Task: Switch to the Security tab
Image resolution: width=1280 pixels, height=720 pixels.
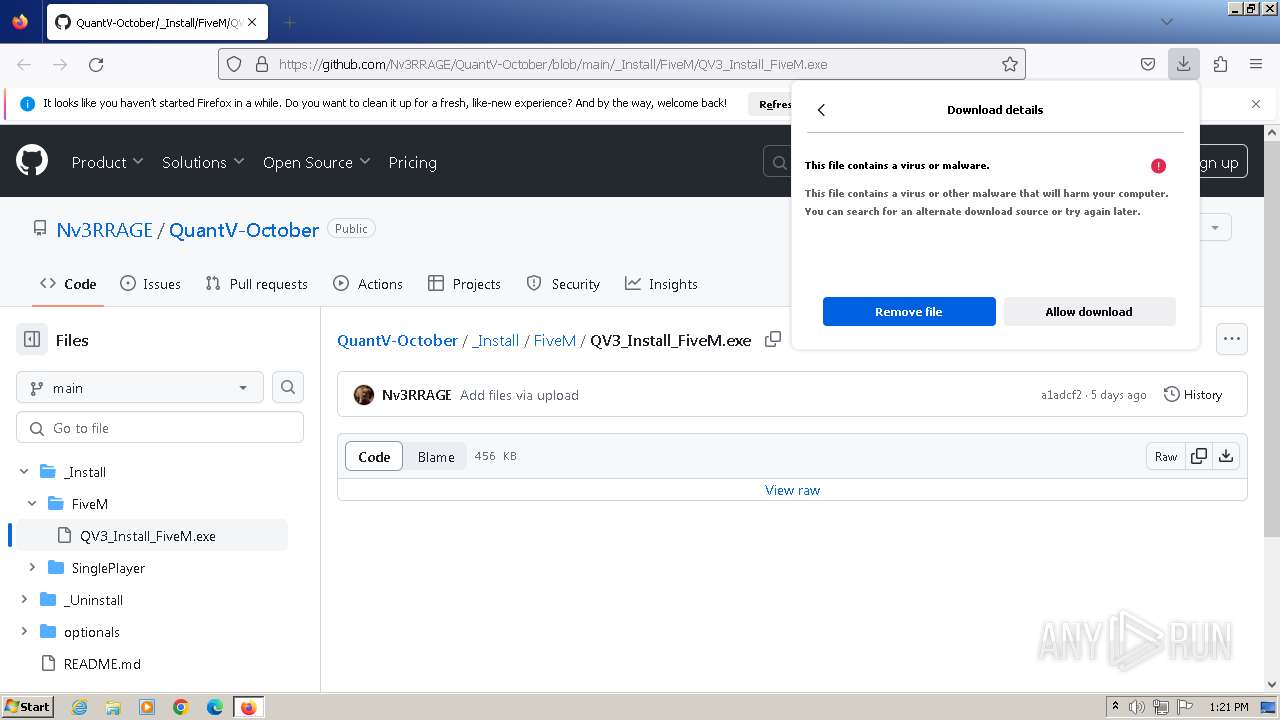Action: (563, 284)
